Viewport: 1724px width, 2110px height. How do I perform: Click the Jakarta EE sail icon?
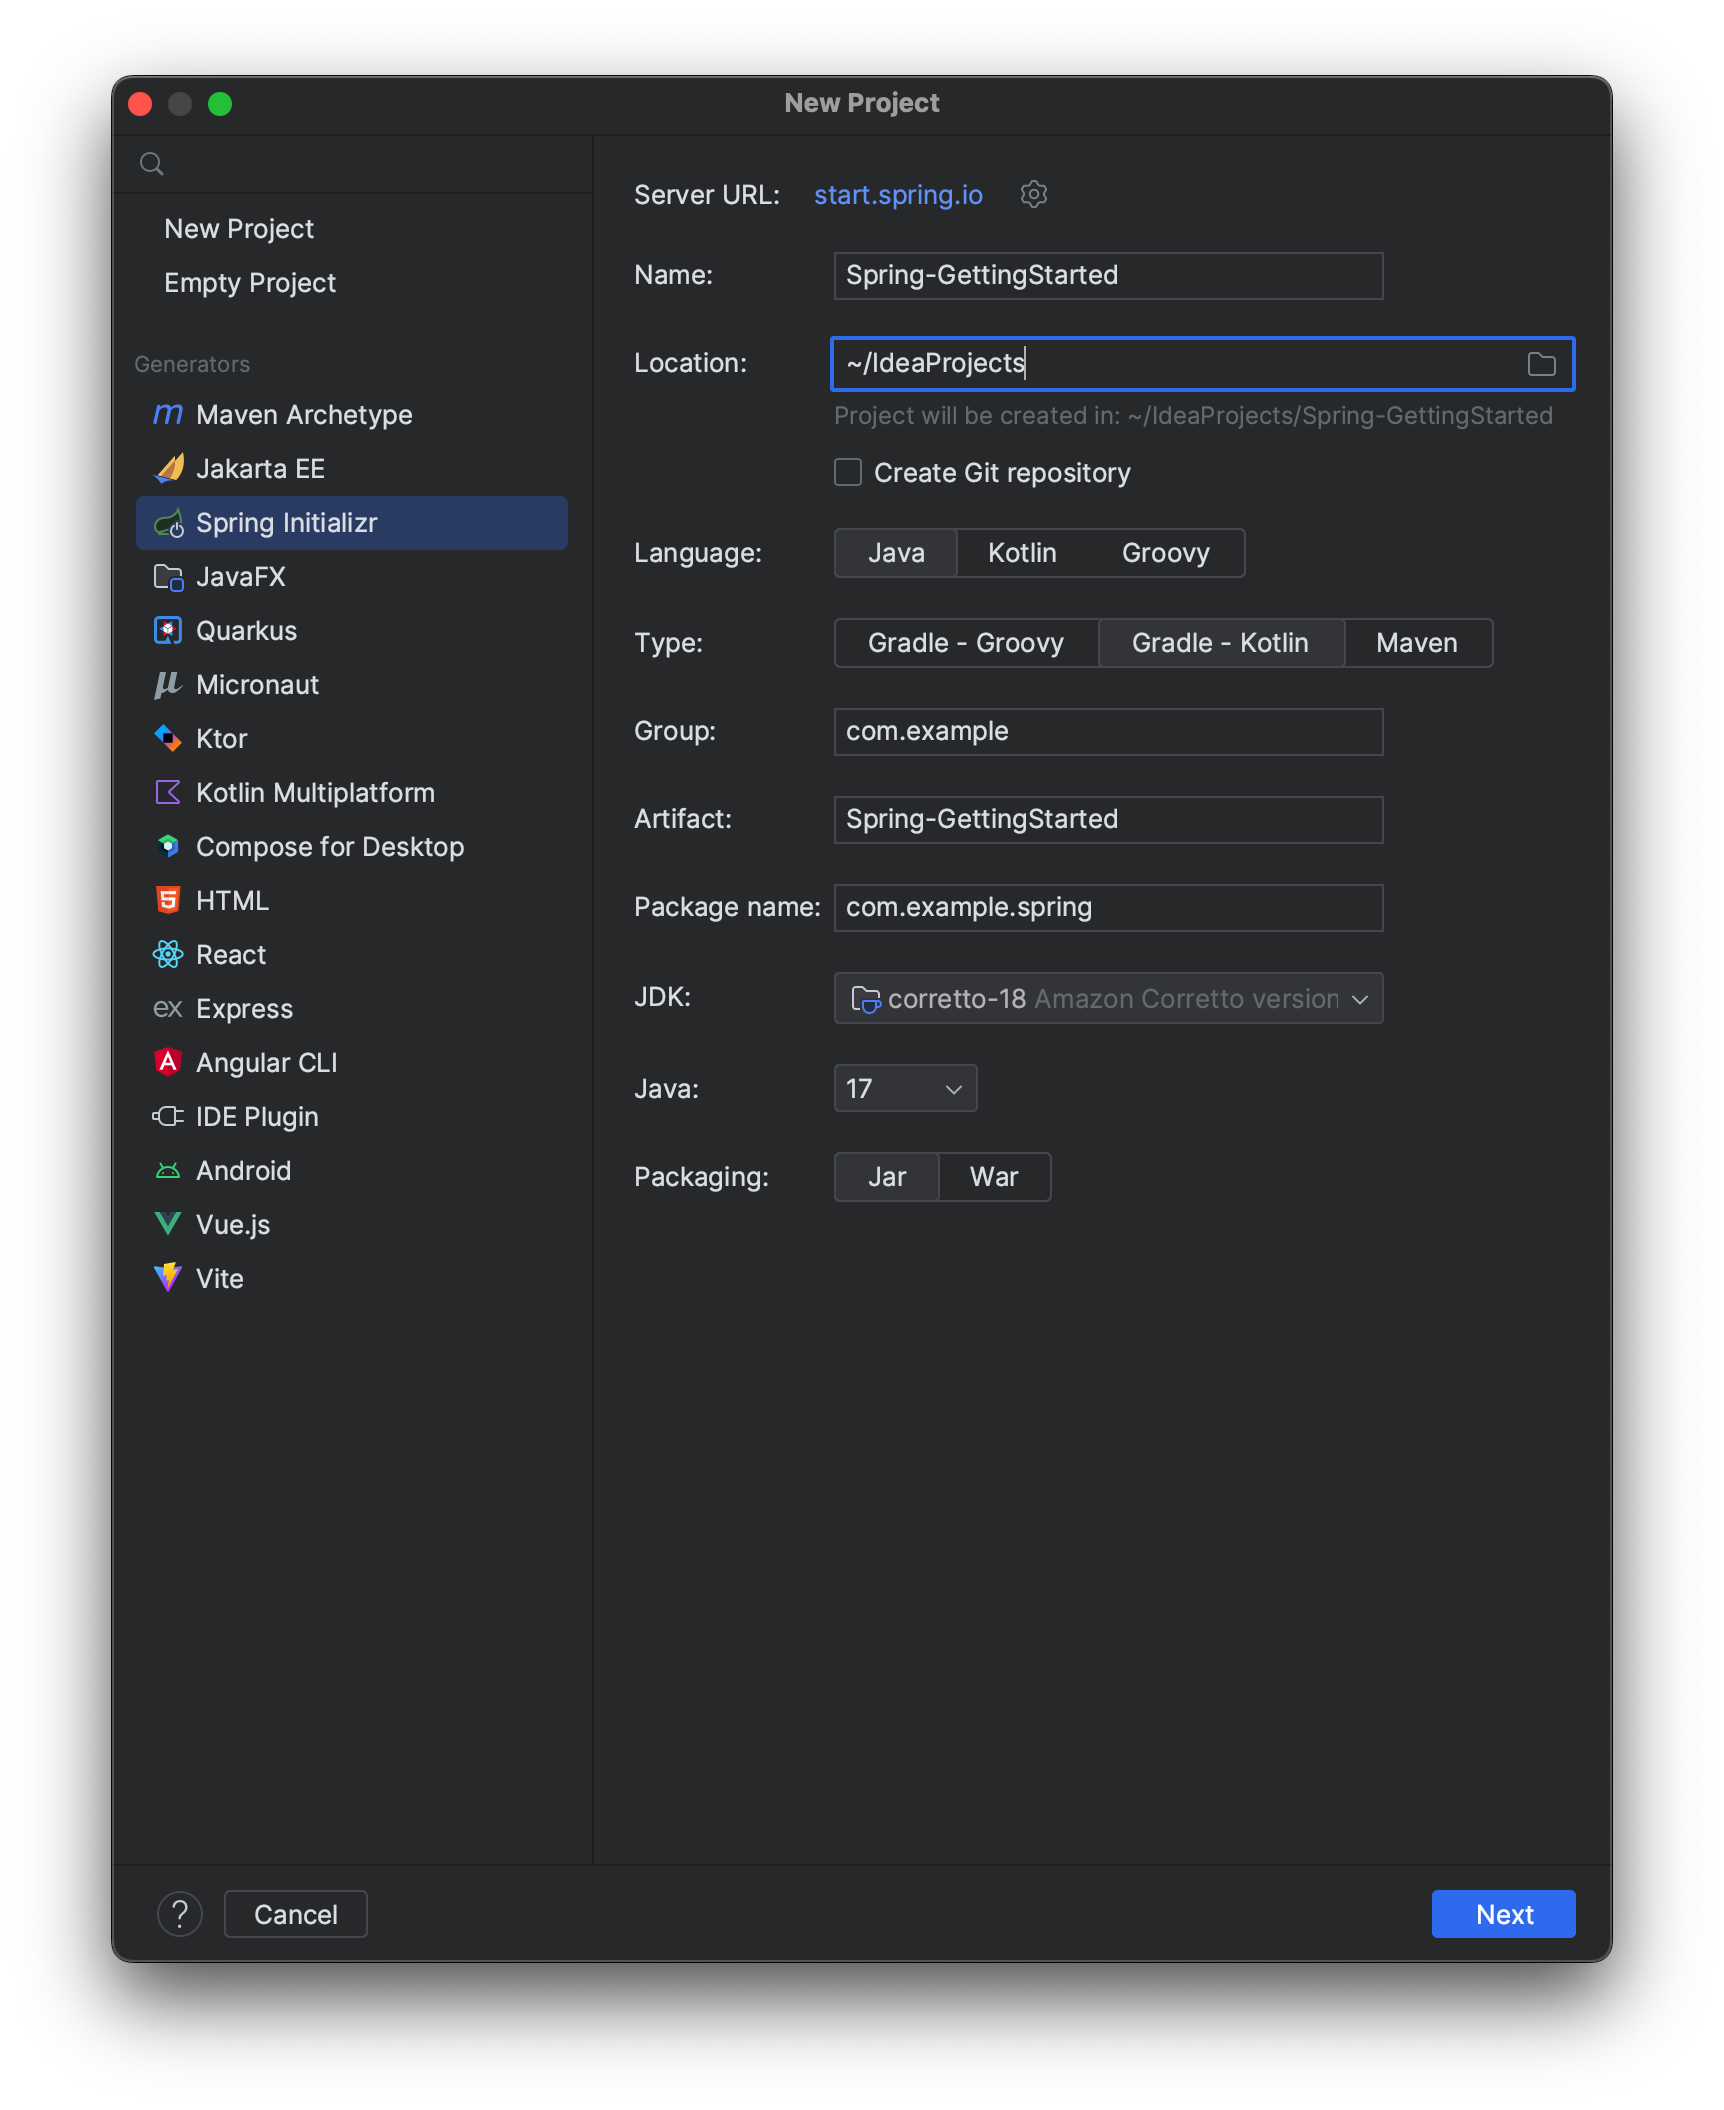(x=168, y=468)
